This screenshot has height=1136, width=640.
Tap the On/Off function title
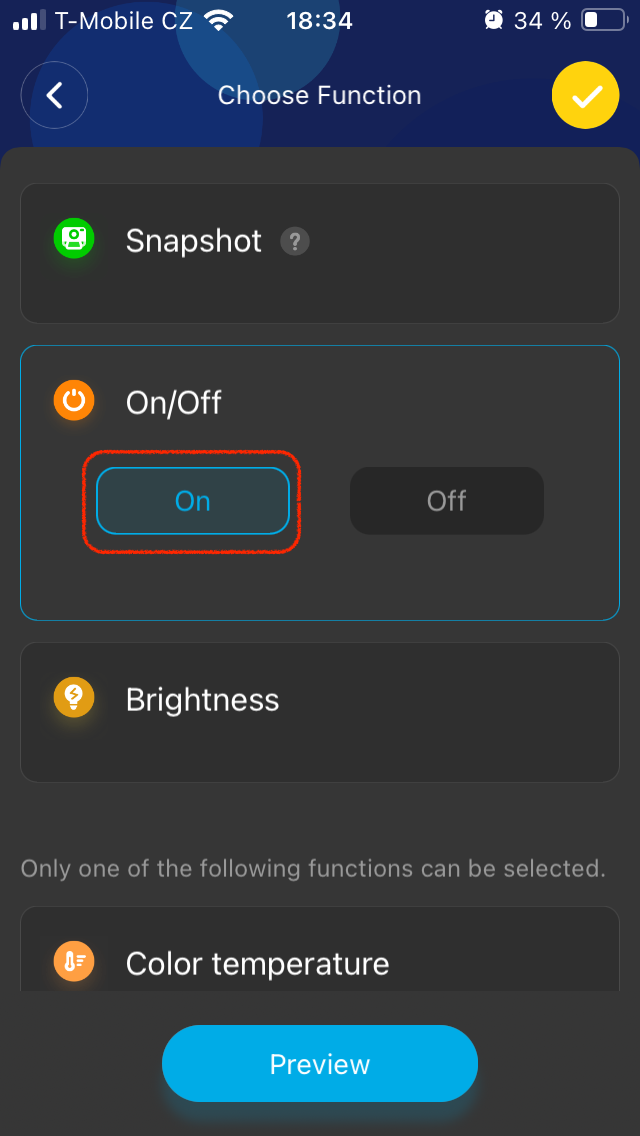click(x=174, y=403)
